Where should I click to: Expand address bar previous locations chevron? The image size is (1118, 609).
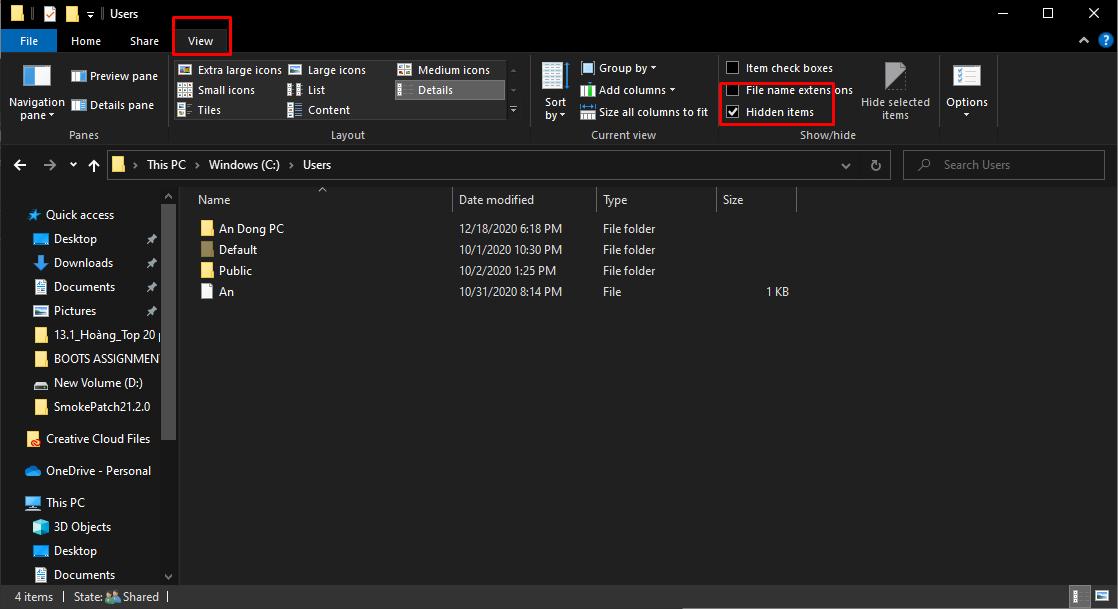click(x=846, y=165)
